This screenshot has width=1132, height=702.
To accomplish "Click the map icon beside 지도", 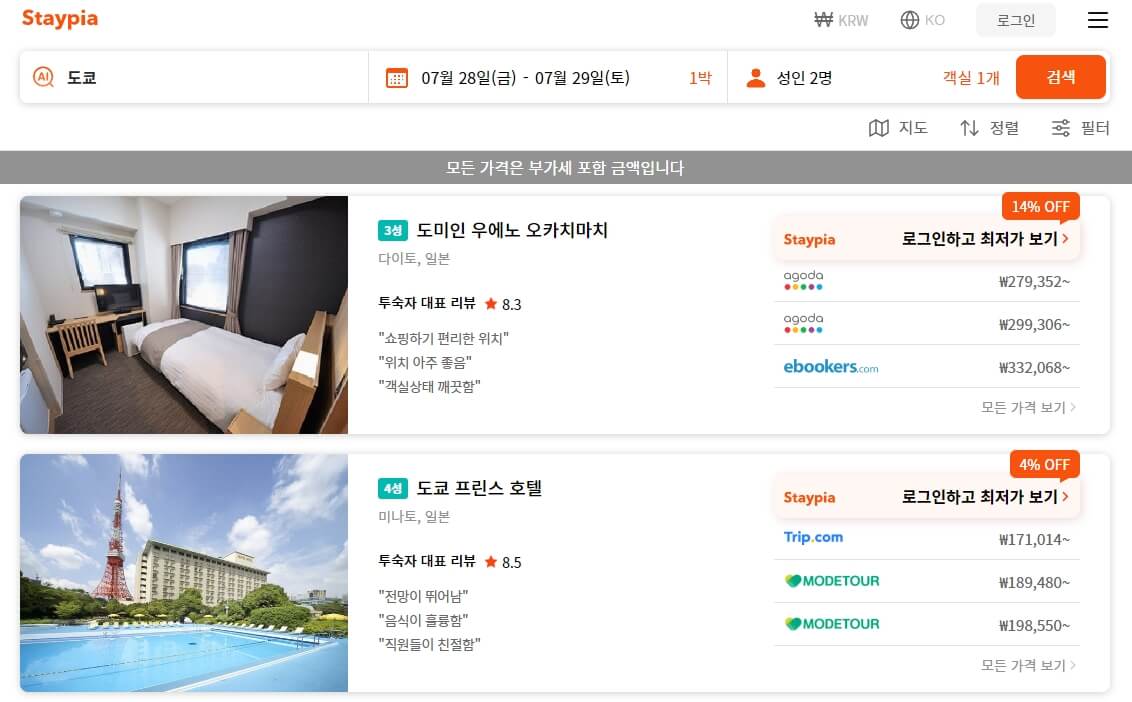I will point(879,128).
